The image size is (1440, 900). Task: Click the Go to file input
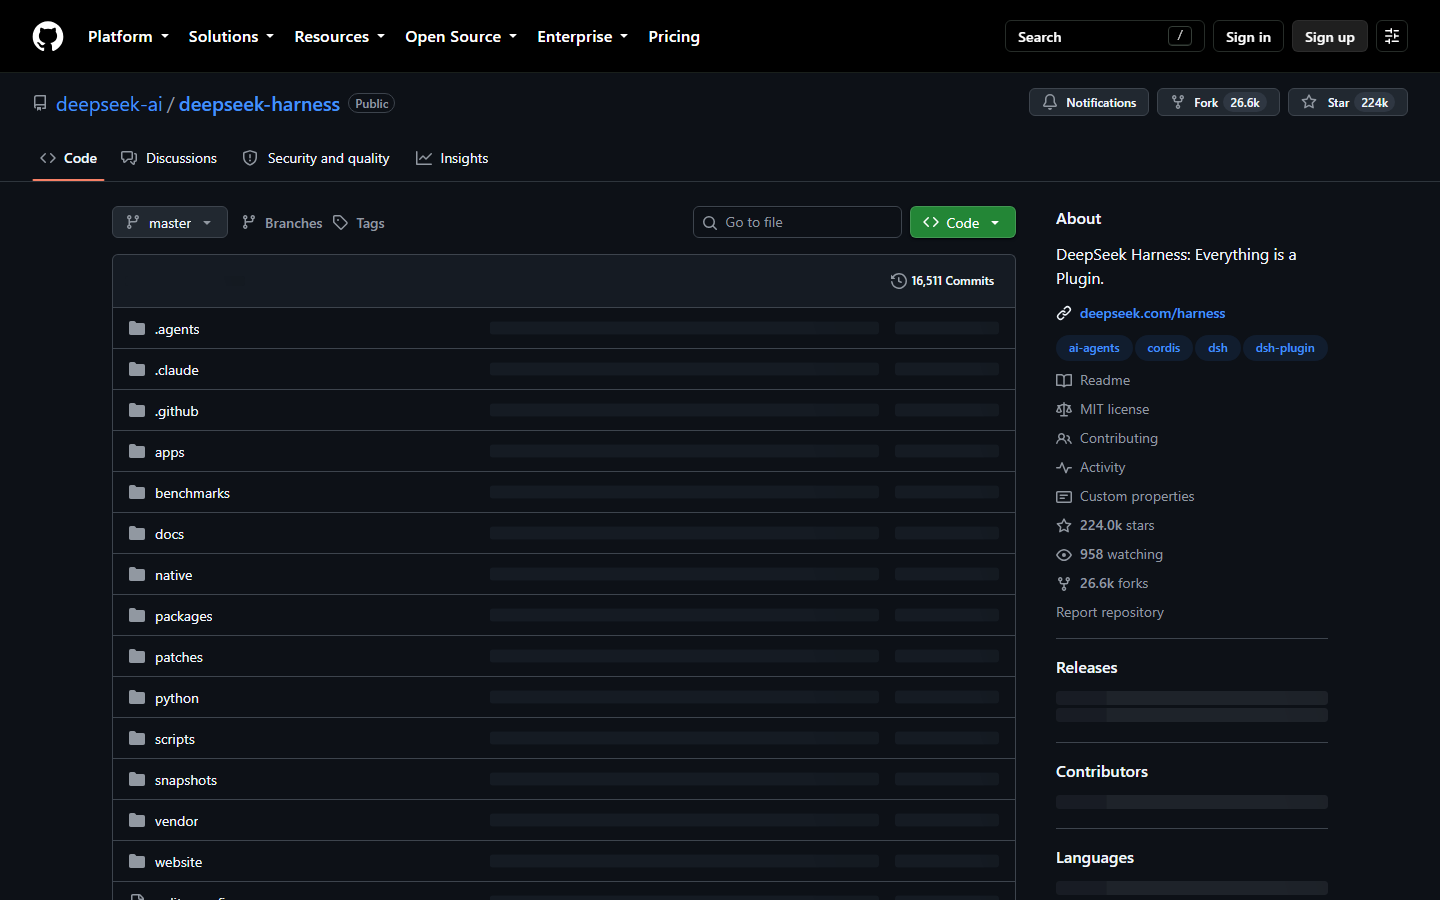coord(797,222)
